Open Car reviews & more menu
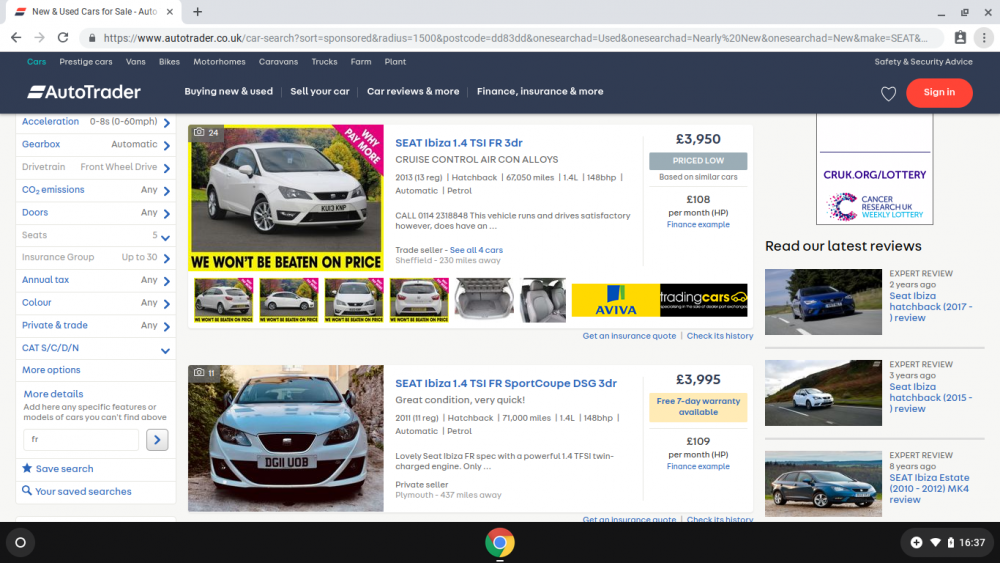Viewport: 1000px width, 563px height. click(x=413, y=91)
